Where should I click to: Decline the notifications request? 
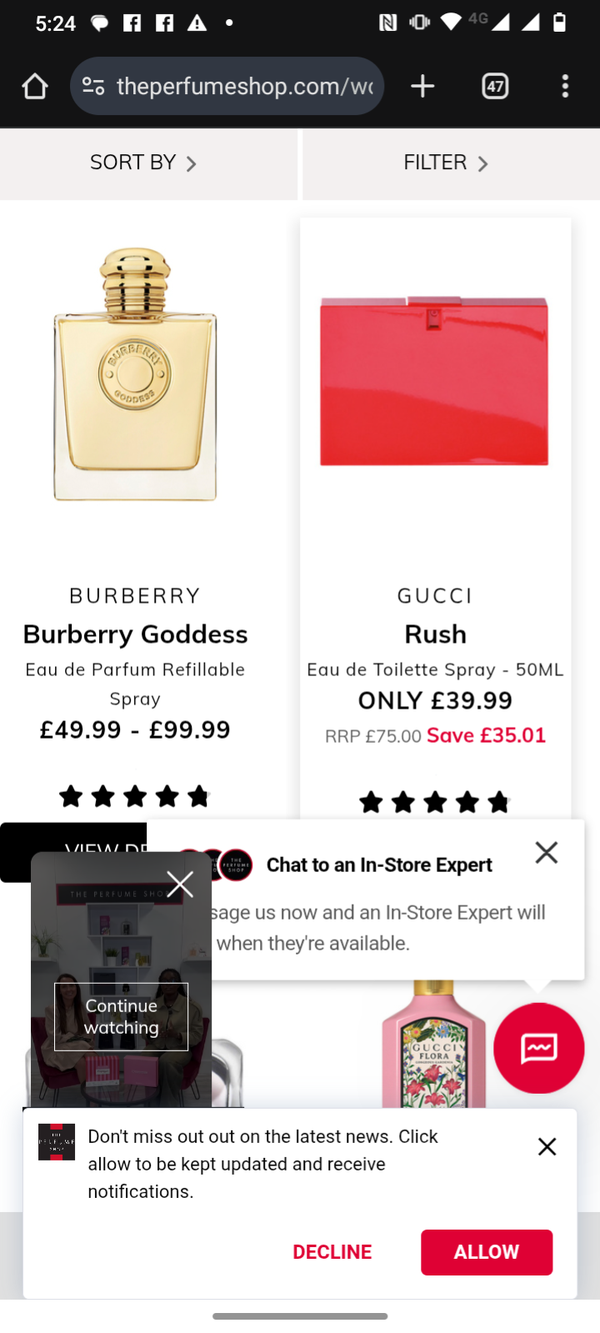click(x=332, y=1252)
